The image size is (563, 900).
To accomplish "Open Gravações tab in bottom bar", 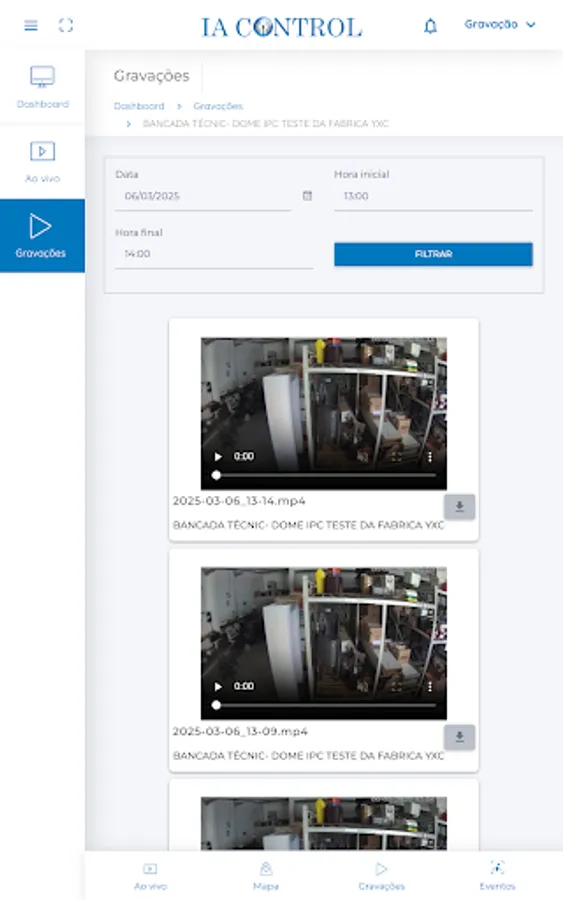I will click(x=382, y=876).
